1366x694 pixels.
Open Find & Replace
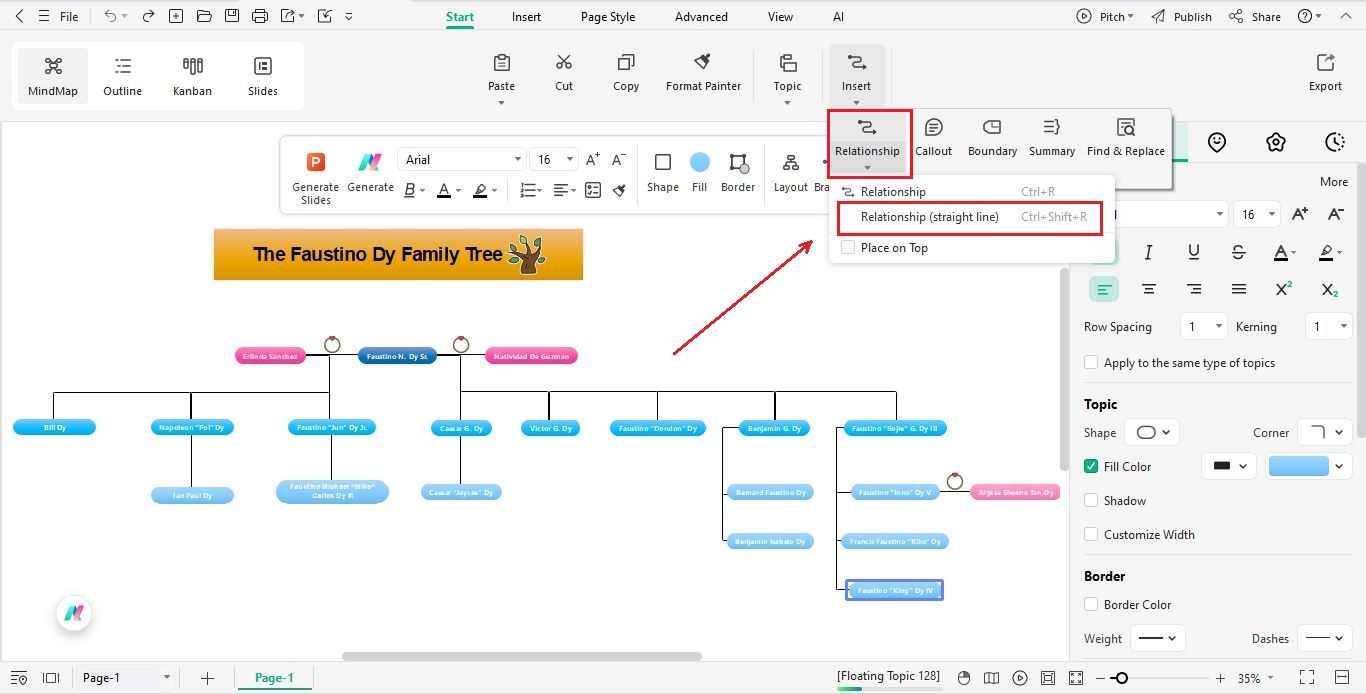point(1126,137)
